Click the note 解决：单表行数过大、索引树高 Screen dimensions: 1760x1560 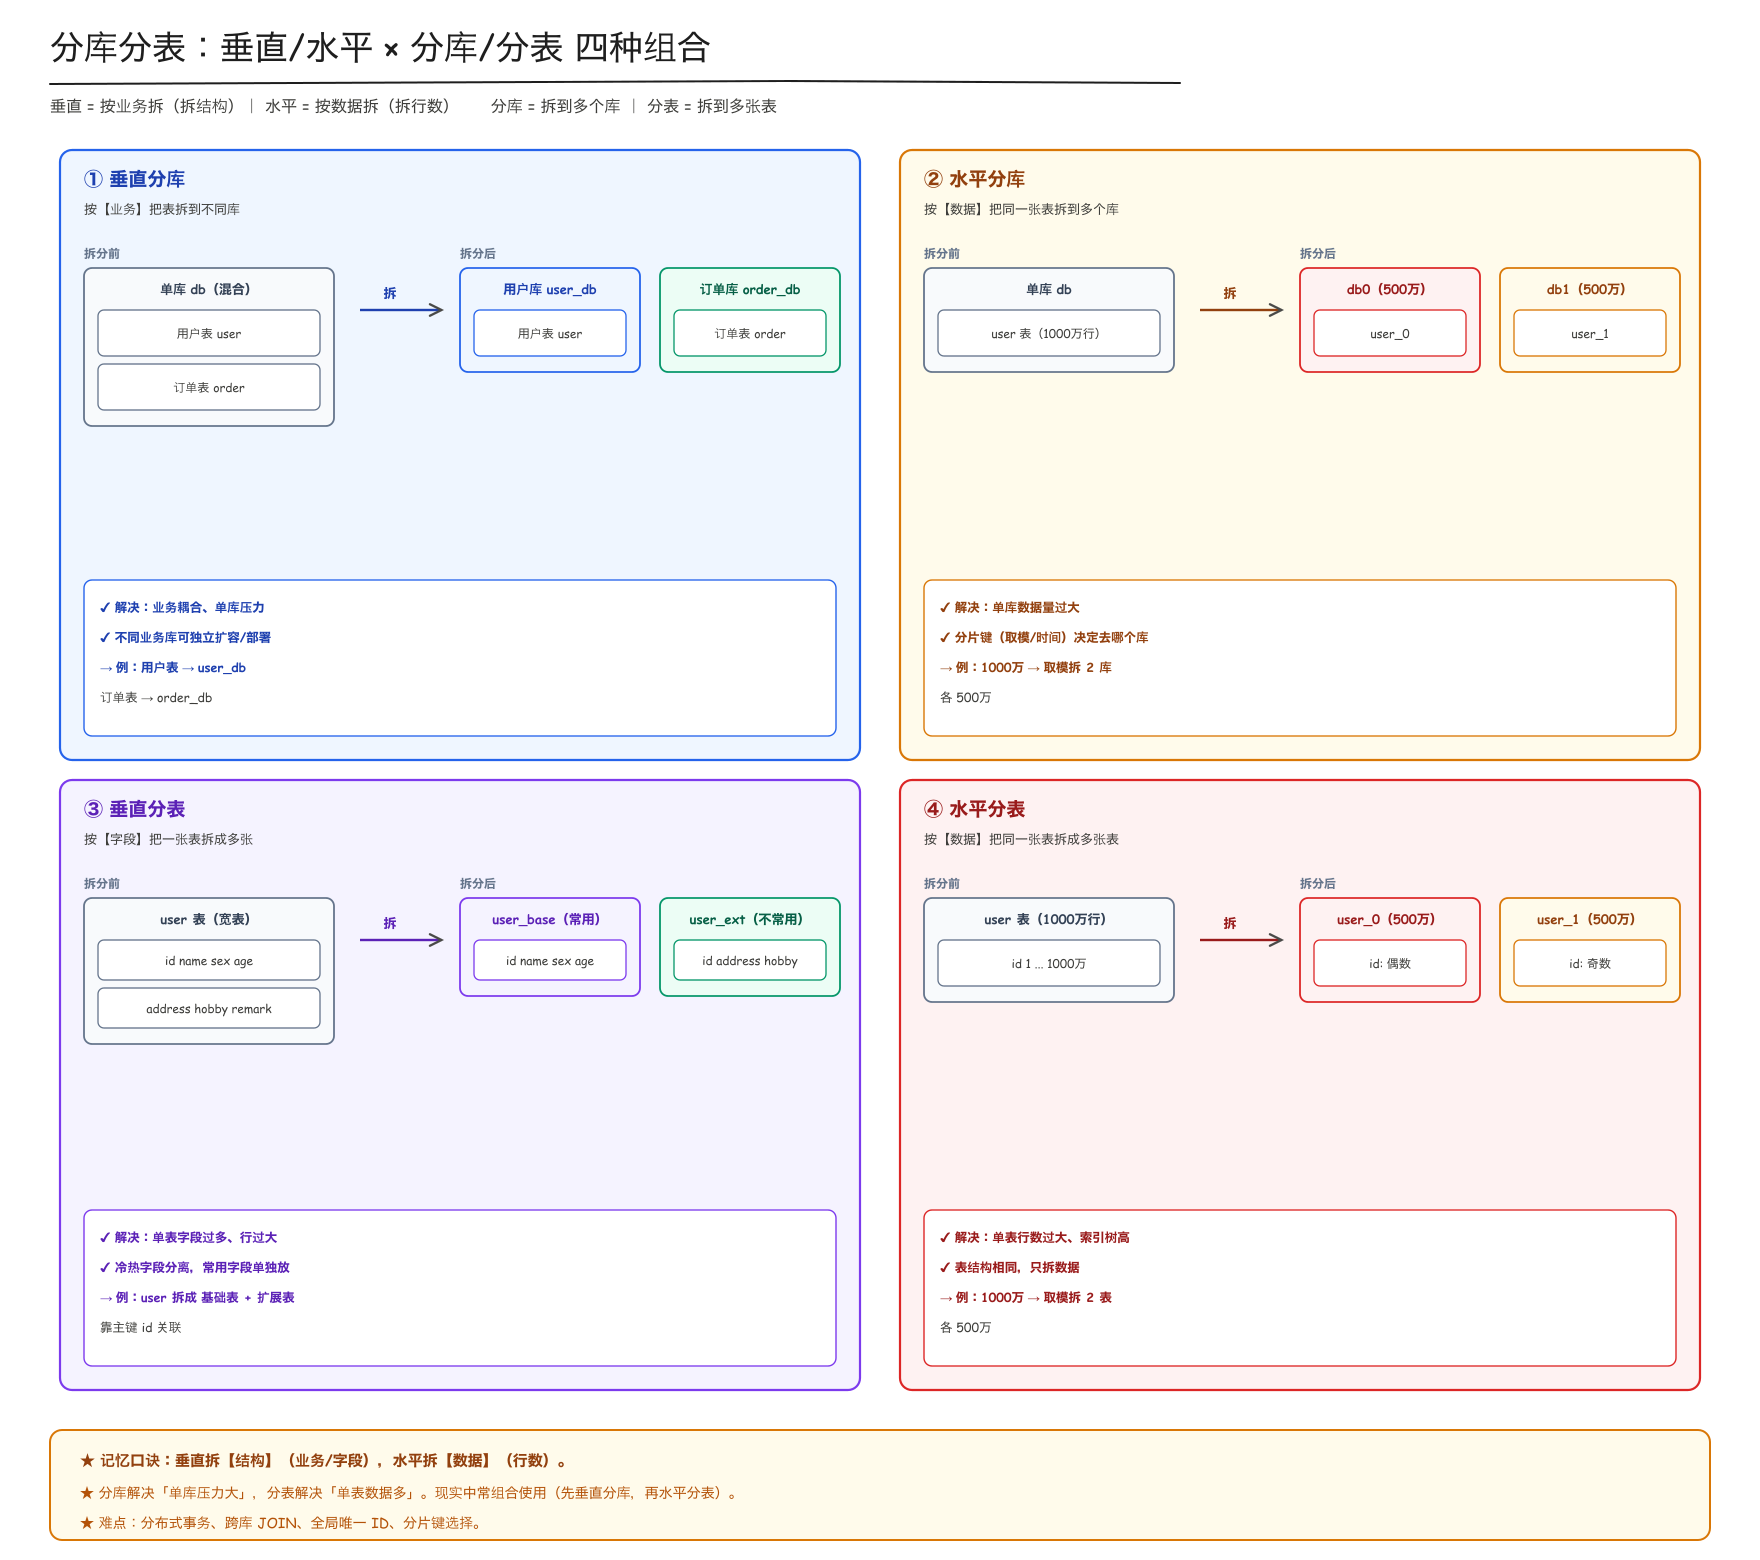[1035, 1237]
